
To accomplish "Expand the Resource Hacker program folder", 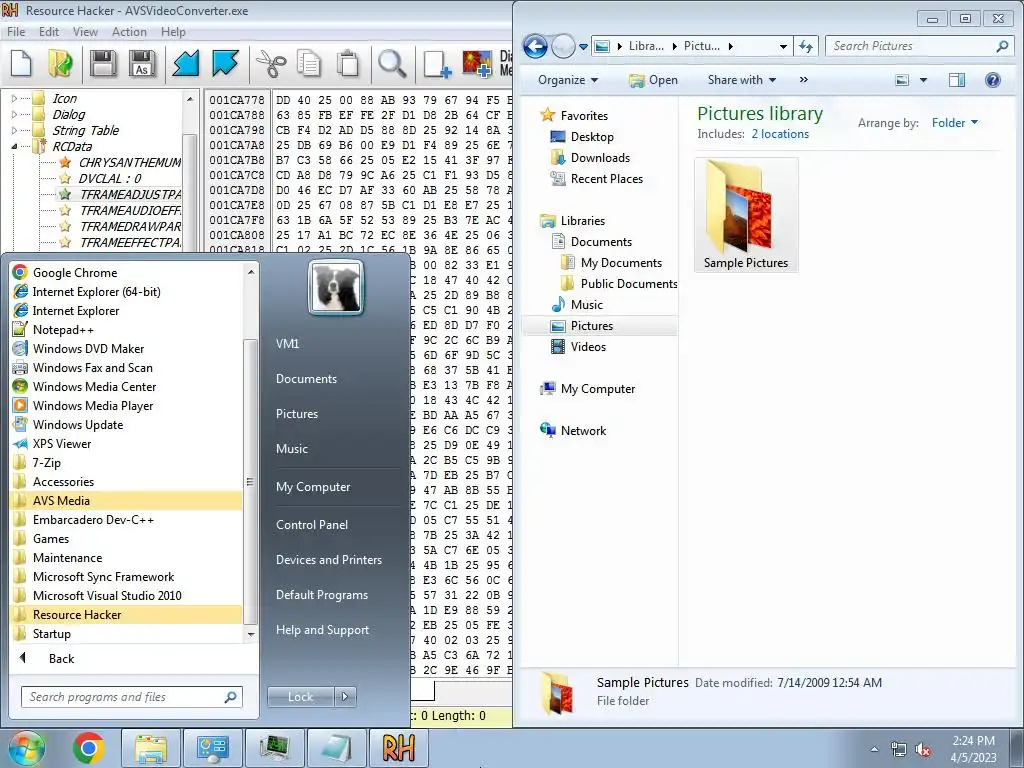I will [127, 615].
